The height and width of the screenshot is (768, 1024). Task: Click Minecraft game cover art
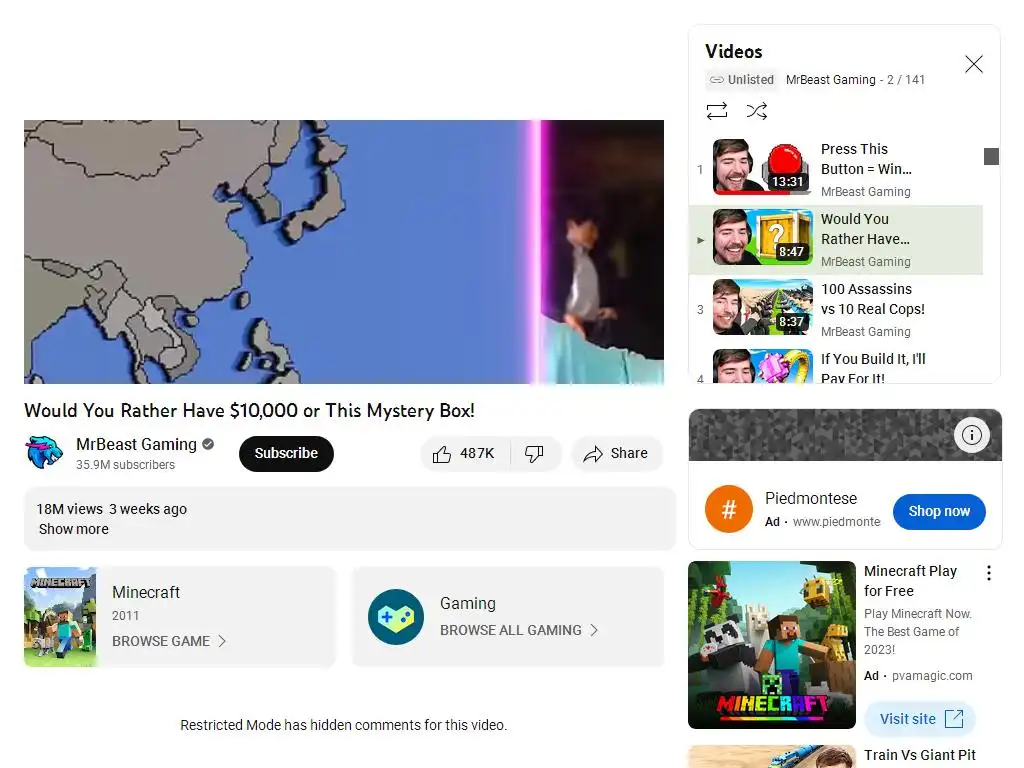pyautogui.click(x=60, y=617)
